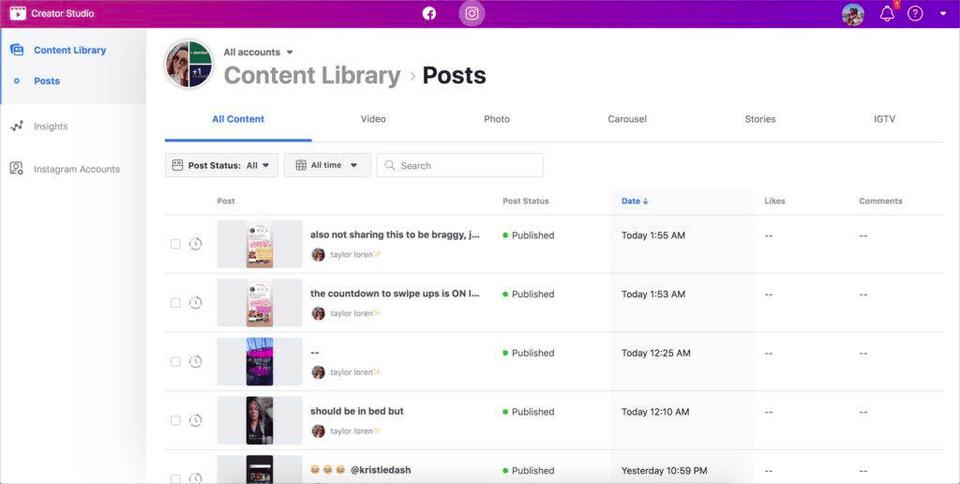Expand the Post Status filter dropdown
Viewport: 960px width, 484px height.
tap(221, 165)
